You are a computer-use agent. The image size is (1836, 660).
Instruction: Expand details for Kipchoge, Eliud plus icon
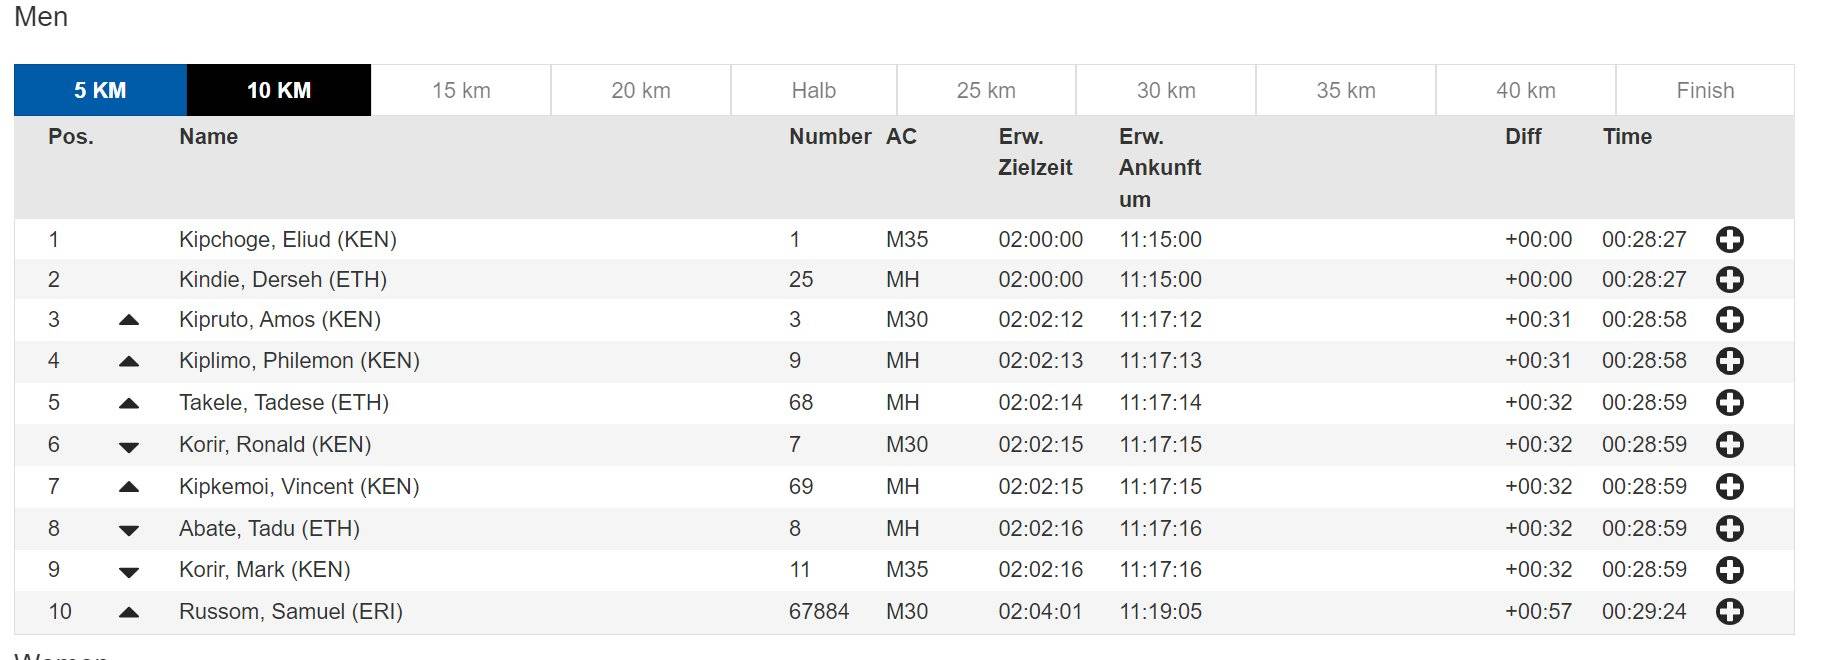point(1729,240)
